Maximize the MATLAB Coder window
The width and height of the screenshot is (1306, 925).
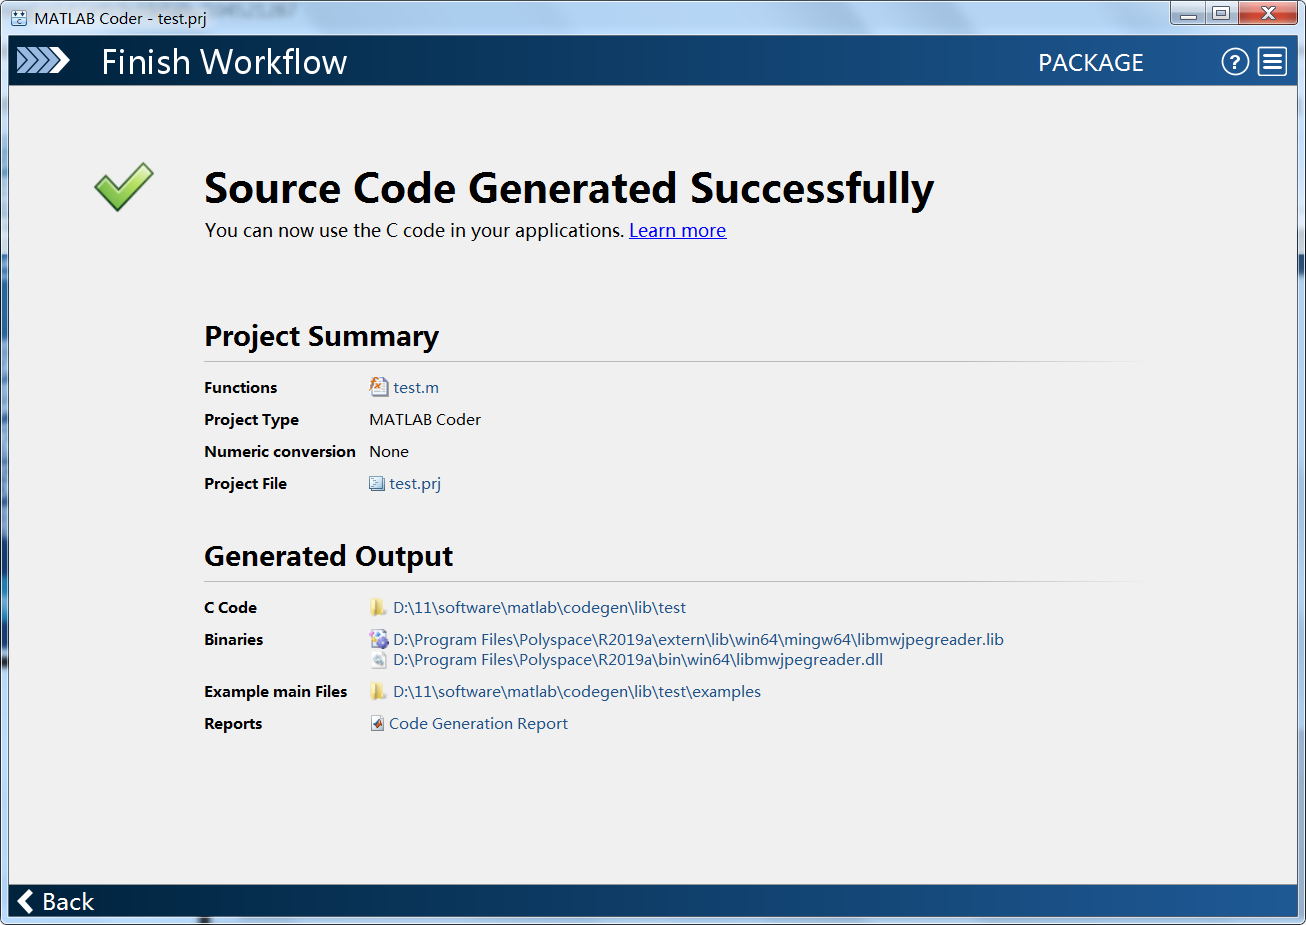tap(1221, 14)
